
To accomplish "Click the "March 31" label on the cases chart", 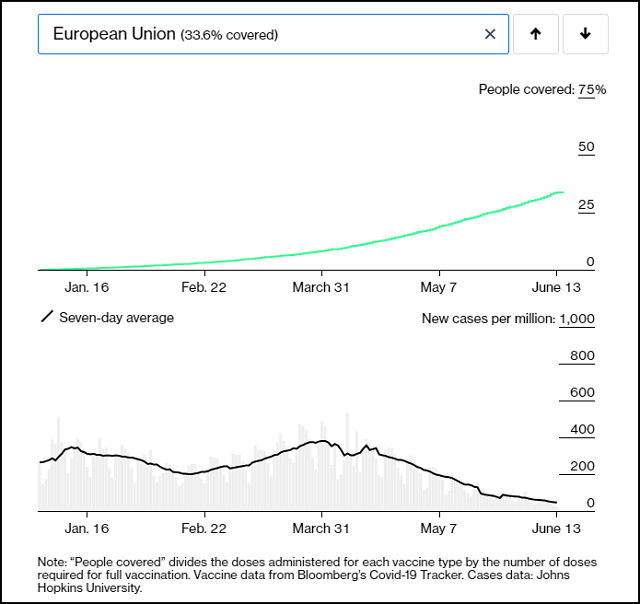I will pos(321,528).
